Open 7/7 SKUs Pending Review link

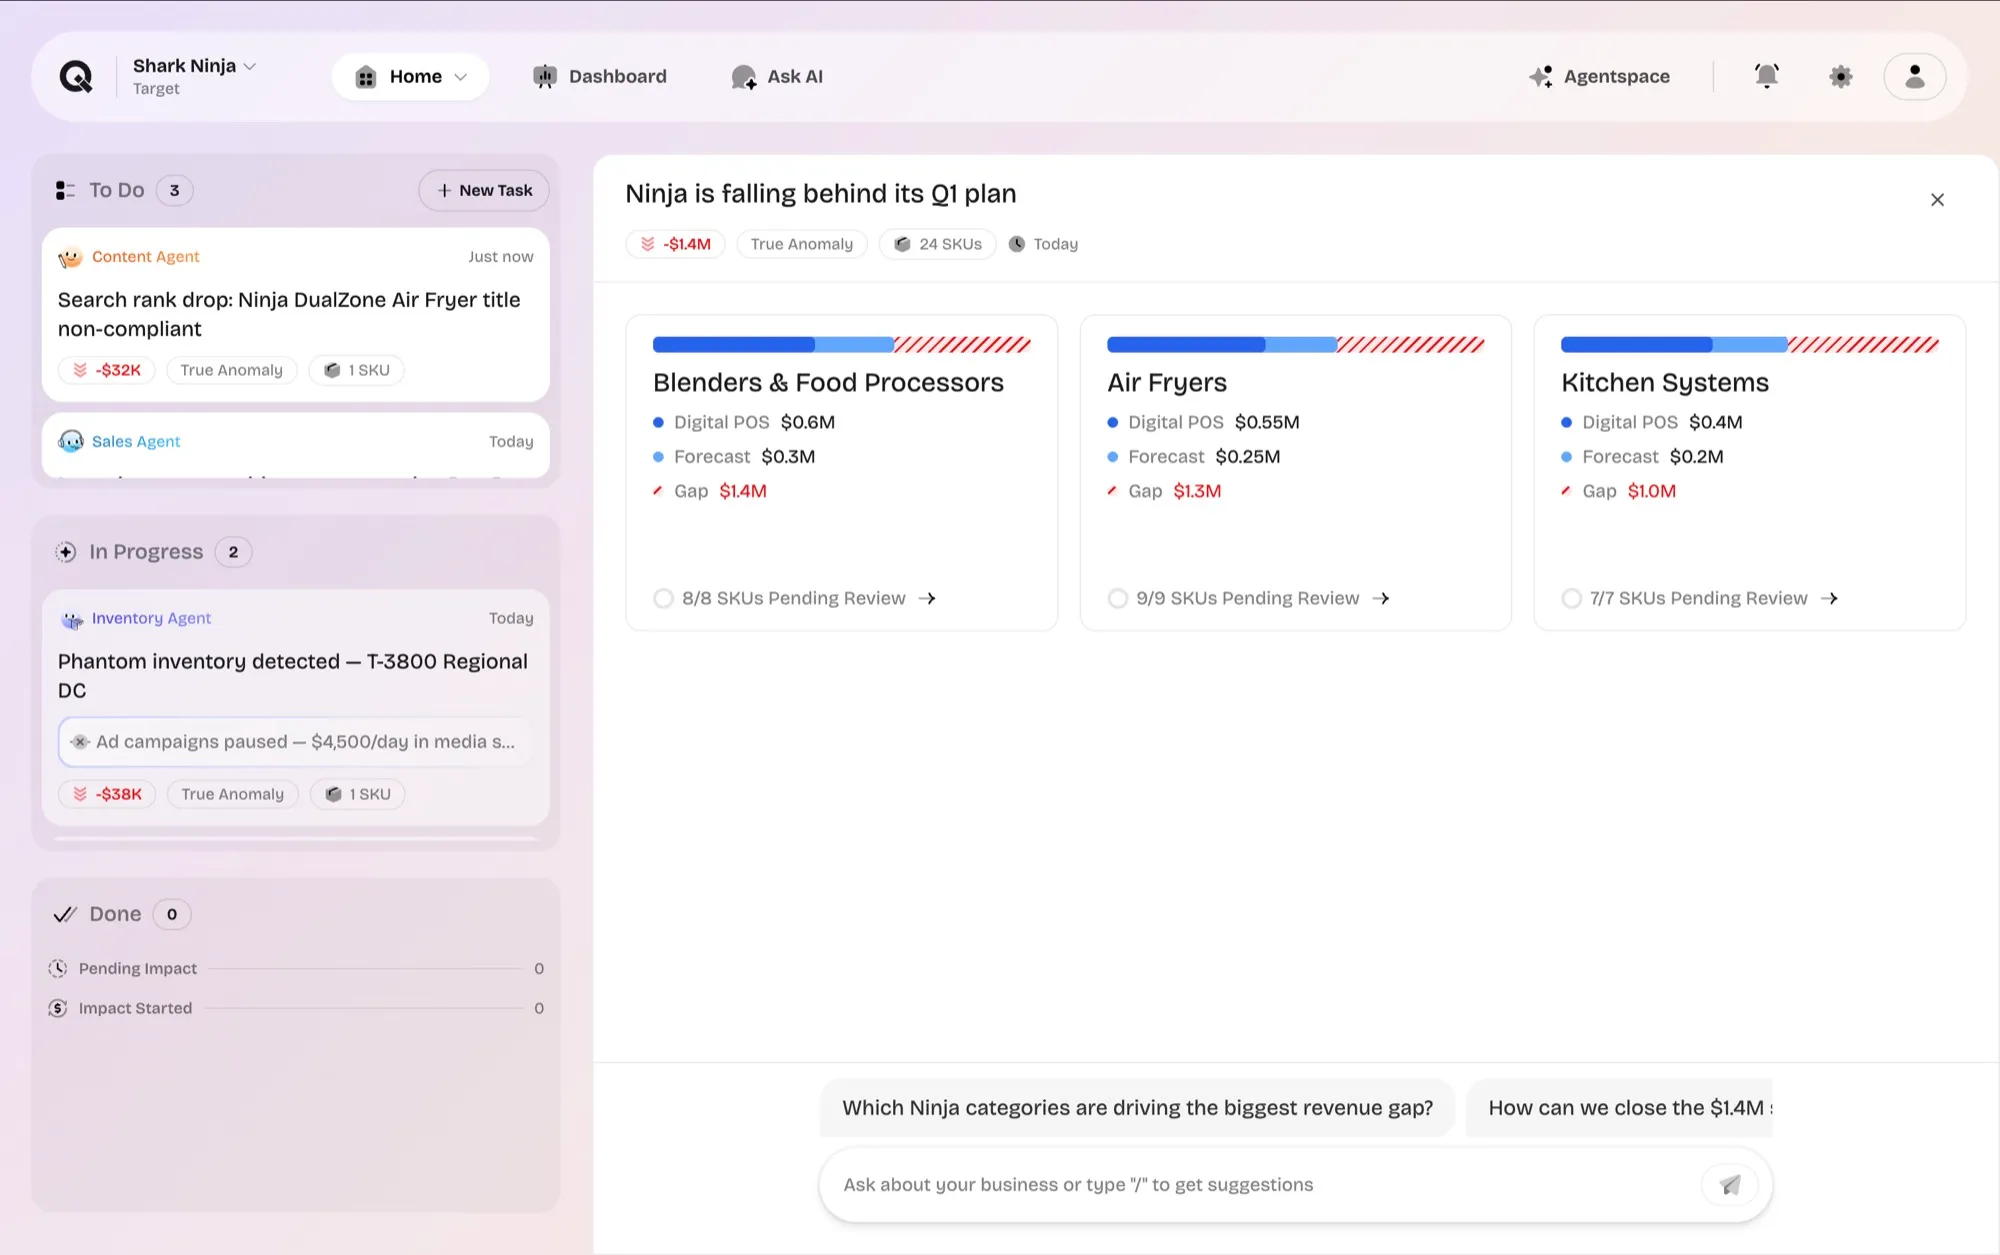pyautogui.click(x=1699, y=598)
